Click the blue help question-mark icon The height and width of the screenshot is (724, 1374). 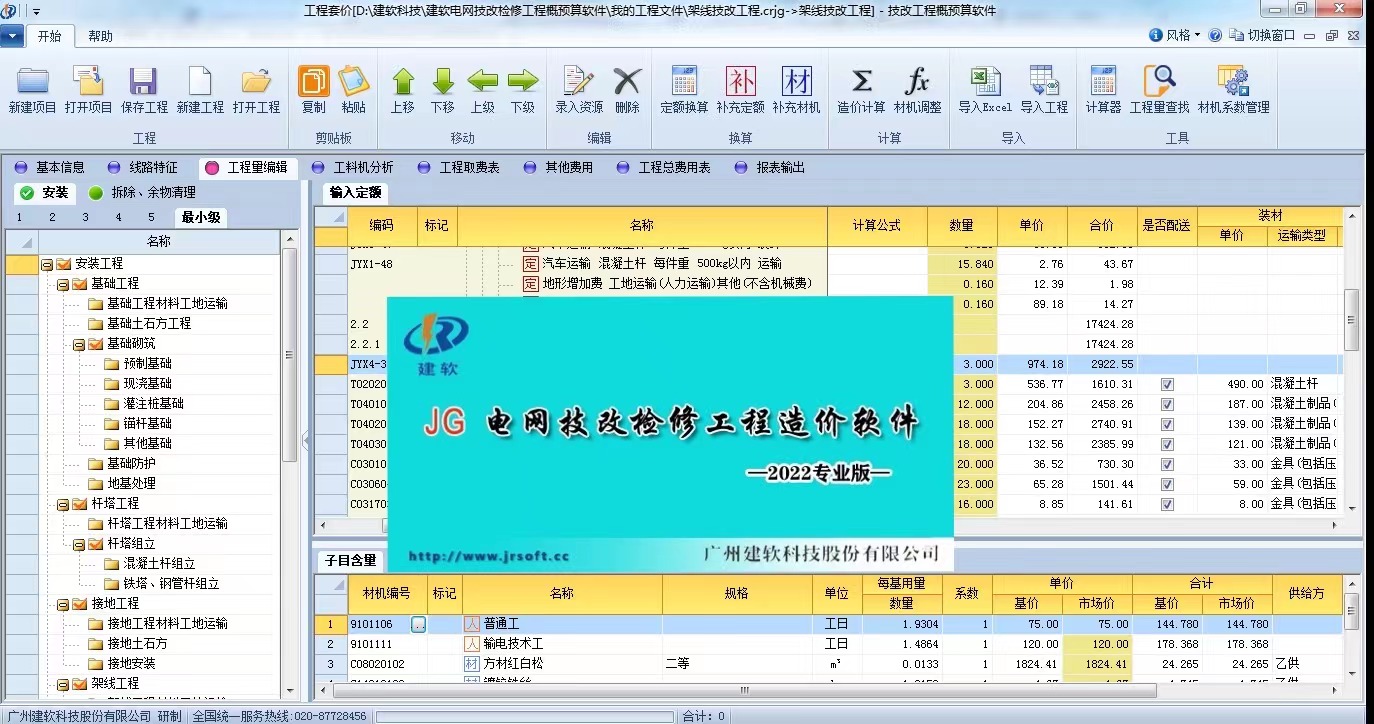click(x=1215, y=35)
